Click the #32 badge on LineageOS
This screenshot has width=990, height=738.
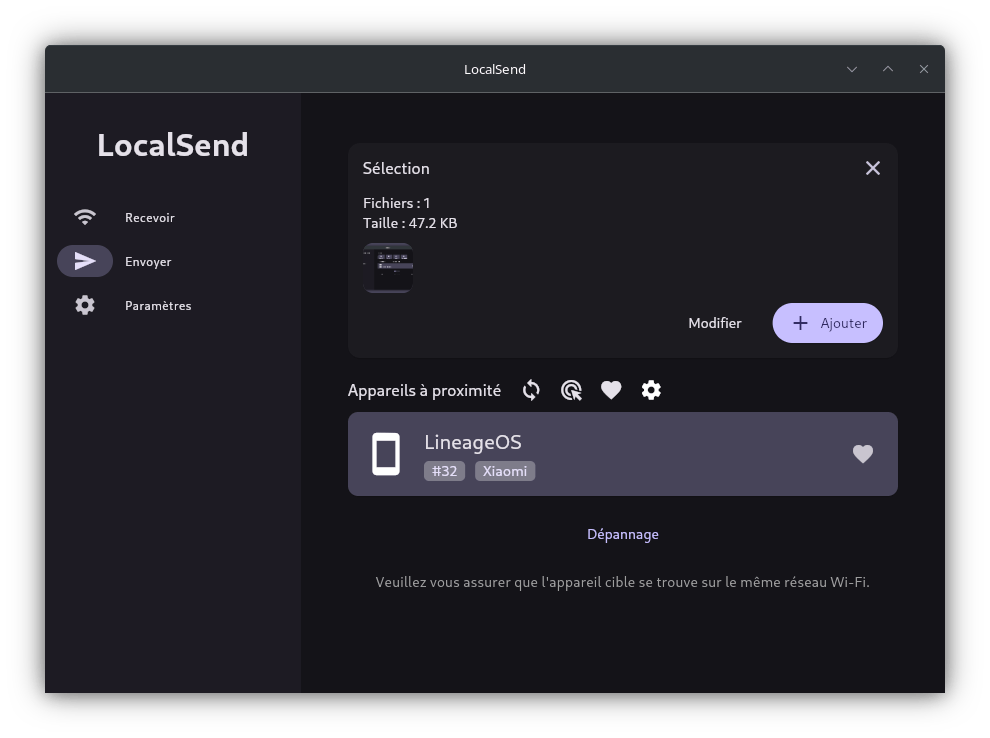444,470
